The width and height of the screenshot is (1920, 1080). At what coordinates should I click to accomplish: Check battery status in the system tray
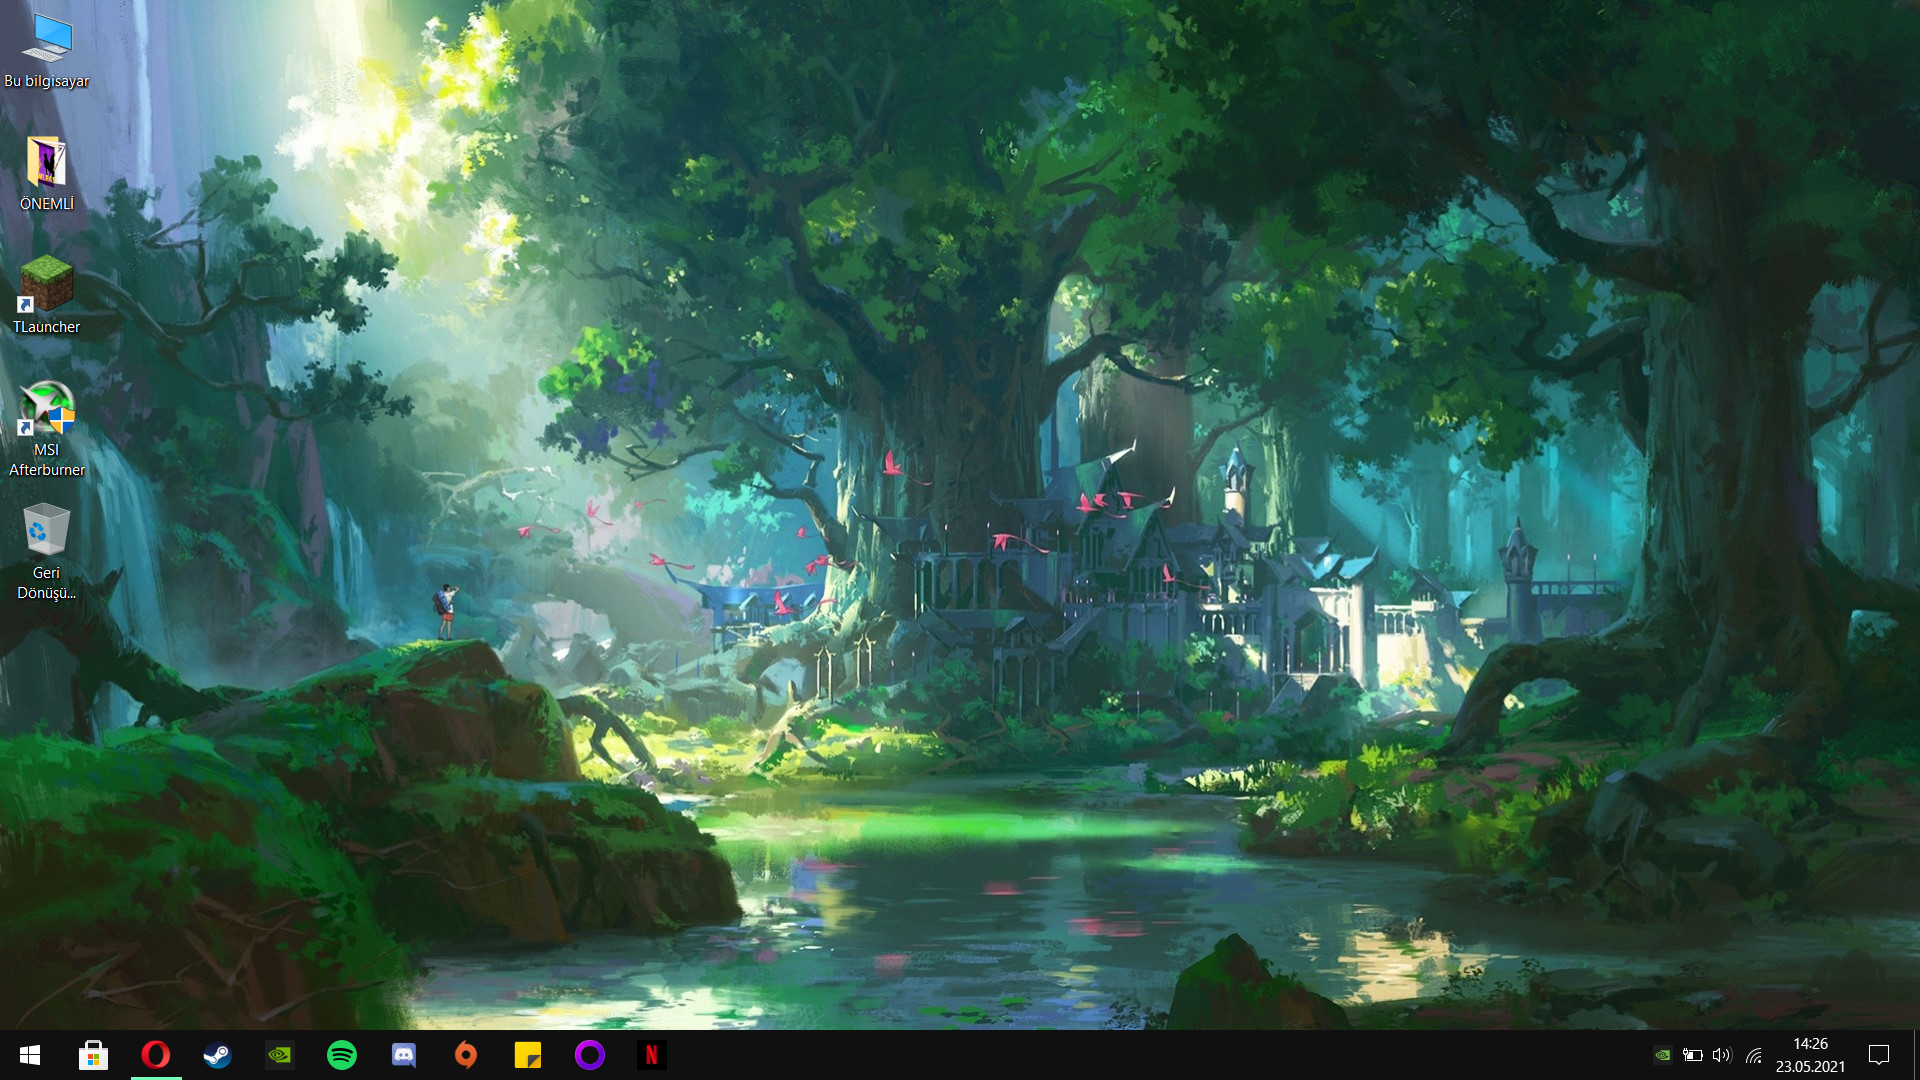click(x=1692, y=1055)
